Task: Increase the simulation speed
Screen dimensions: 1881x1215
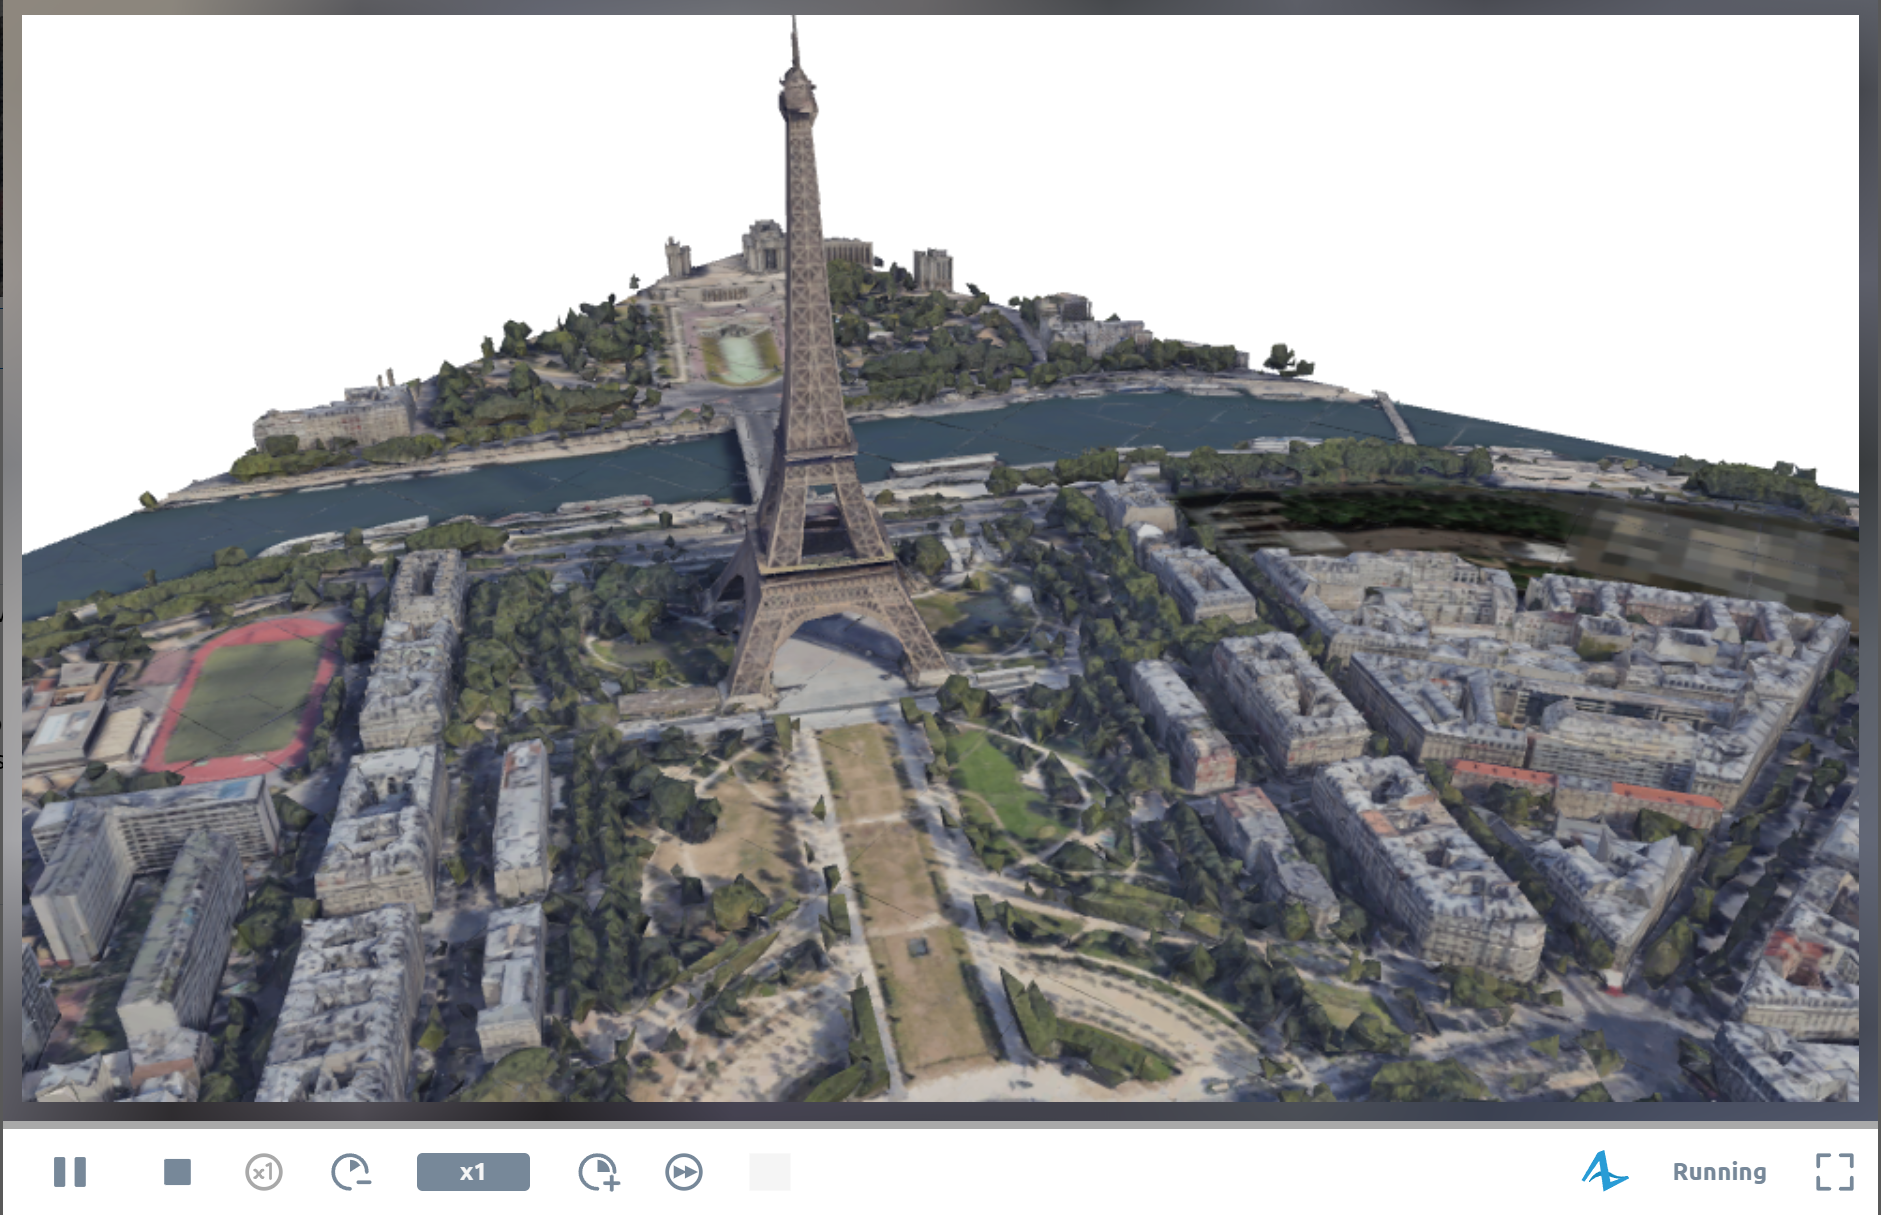Action: 597,1172
